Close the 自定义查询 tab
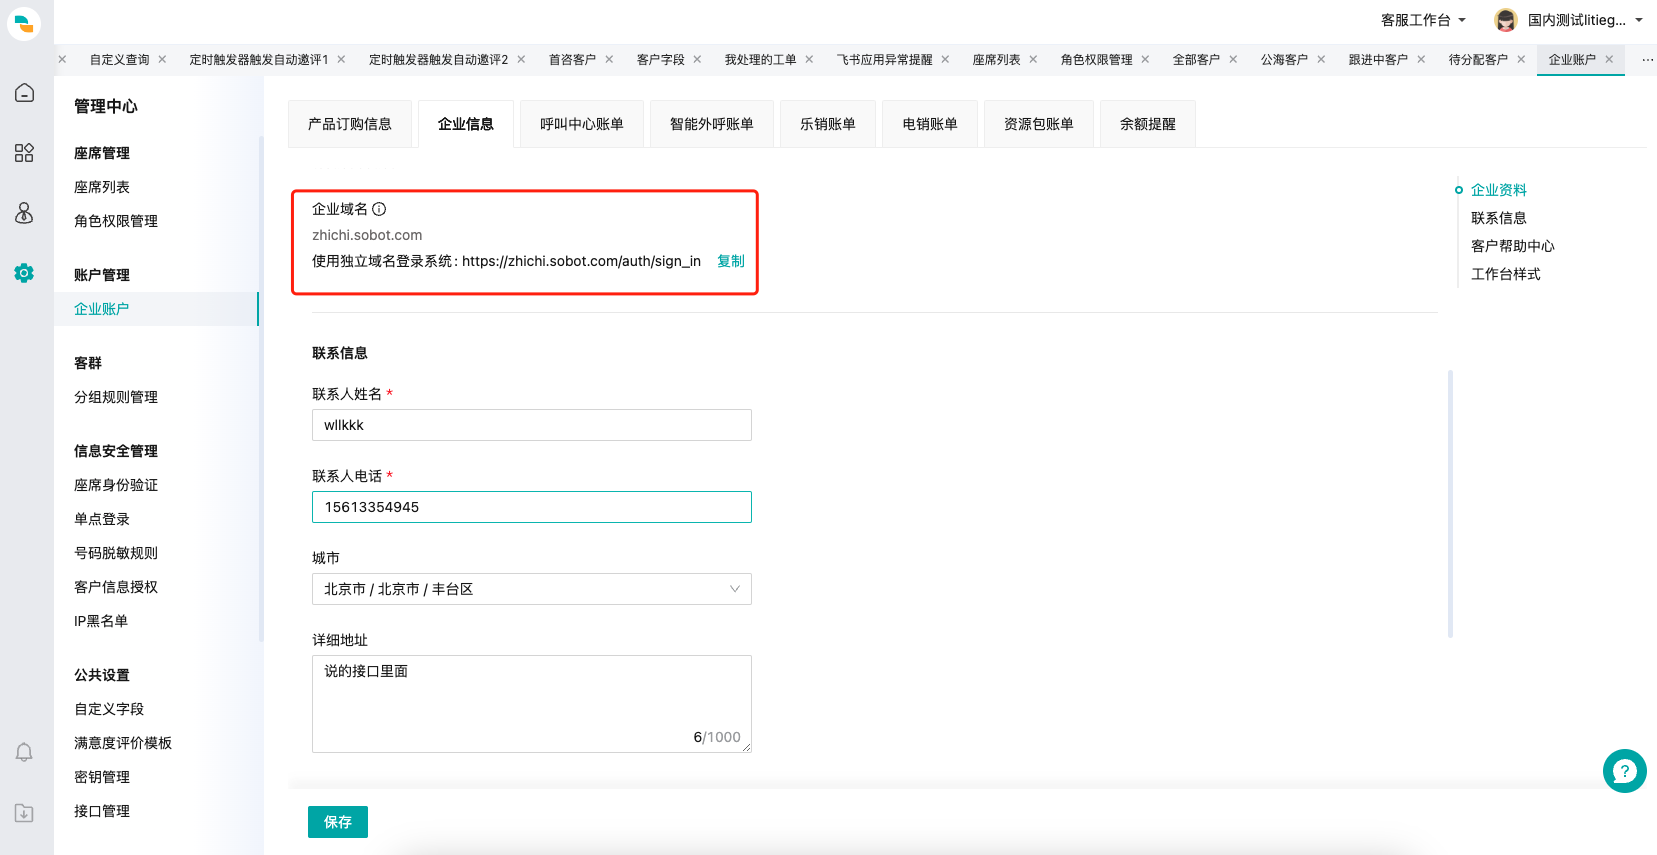Viewport: 1657px width, 855px height. (162, 60)
